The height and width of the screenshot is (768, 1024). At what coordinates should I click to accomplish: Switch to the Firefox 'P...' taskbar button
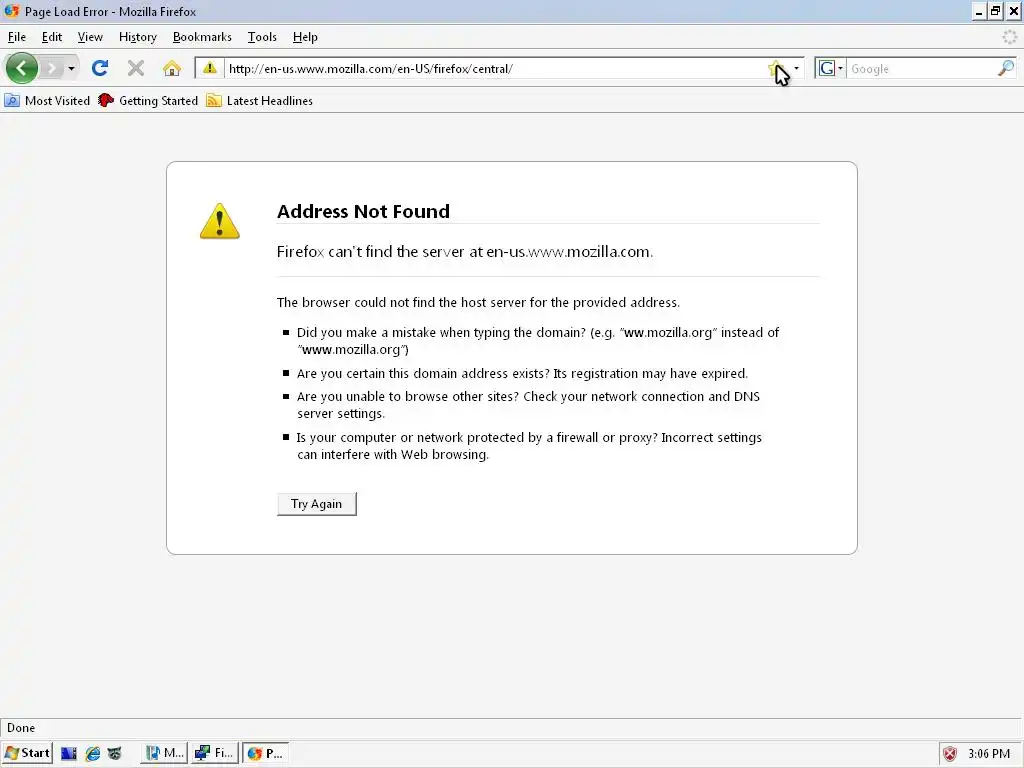(x=265, y=753)
